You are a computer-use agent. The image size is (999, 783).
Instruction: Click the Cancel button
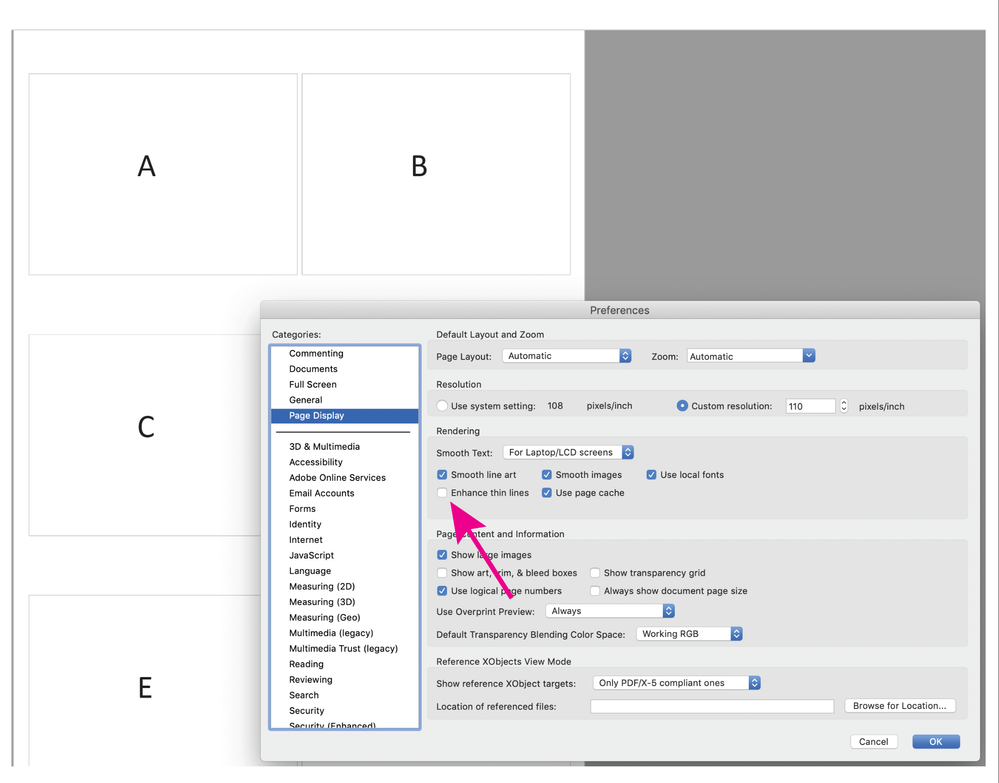(873, 742)
